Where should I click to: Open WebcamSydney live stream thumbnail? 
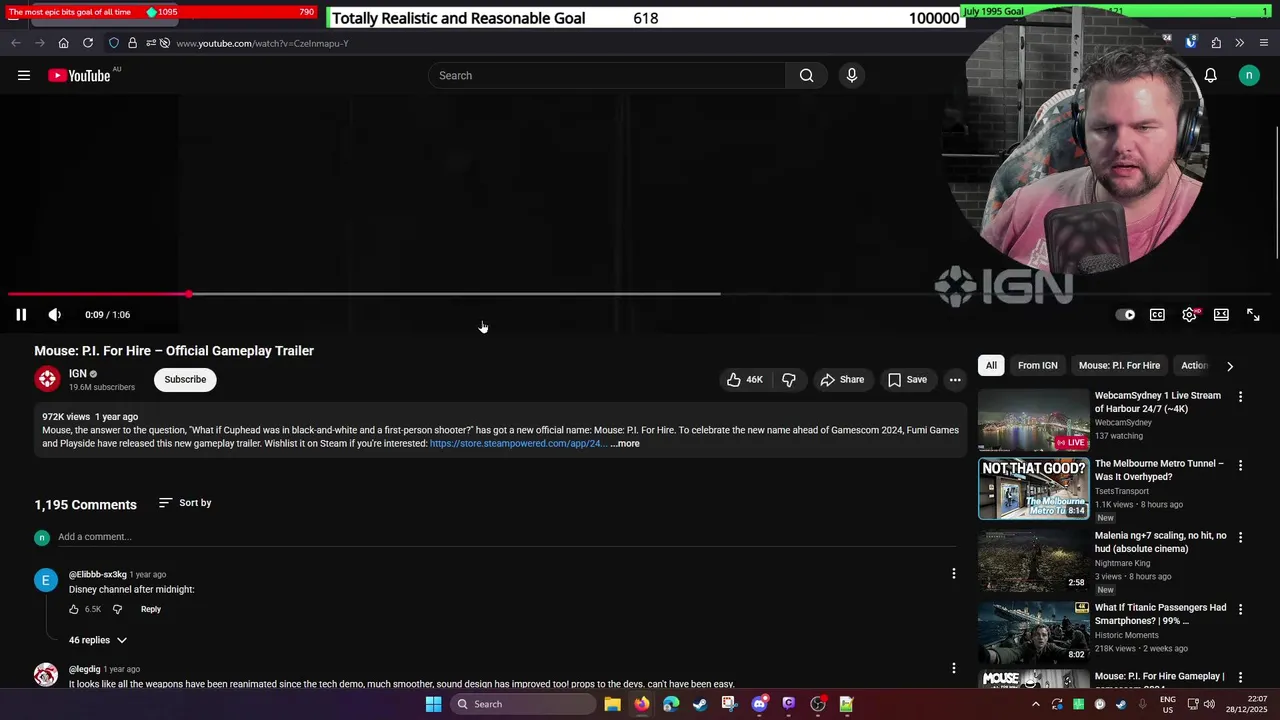click(x=1033, y=420)
